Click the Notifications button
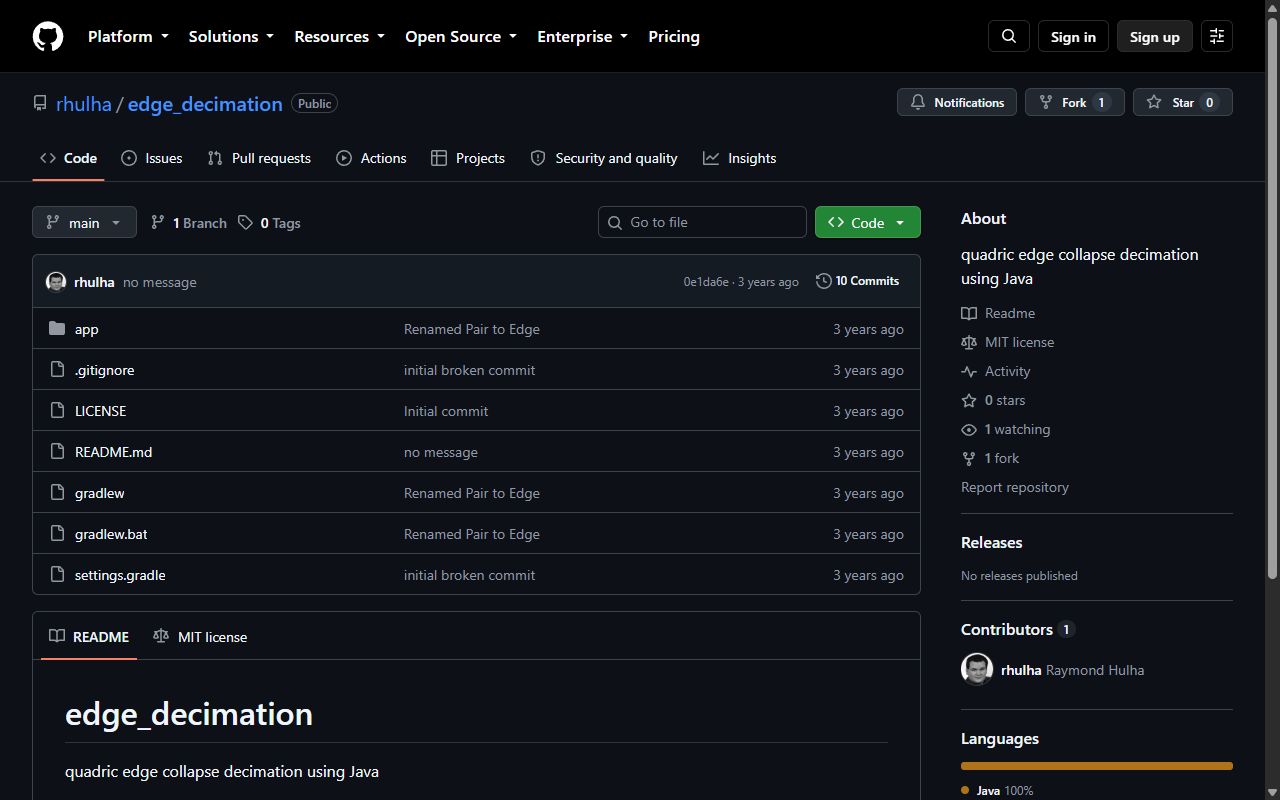The image size is (1280, 800). (957, 102)
